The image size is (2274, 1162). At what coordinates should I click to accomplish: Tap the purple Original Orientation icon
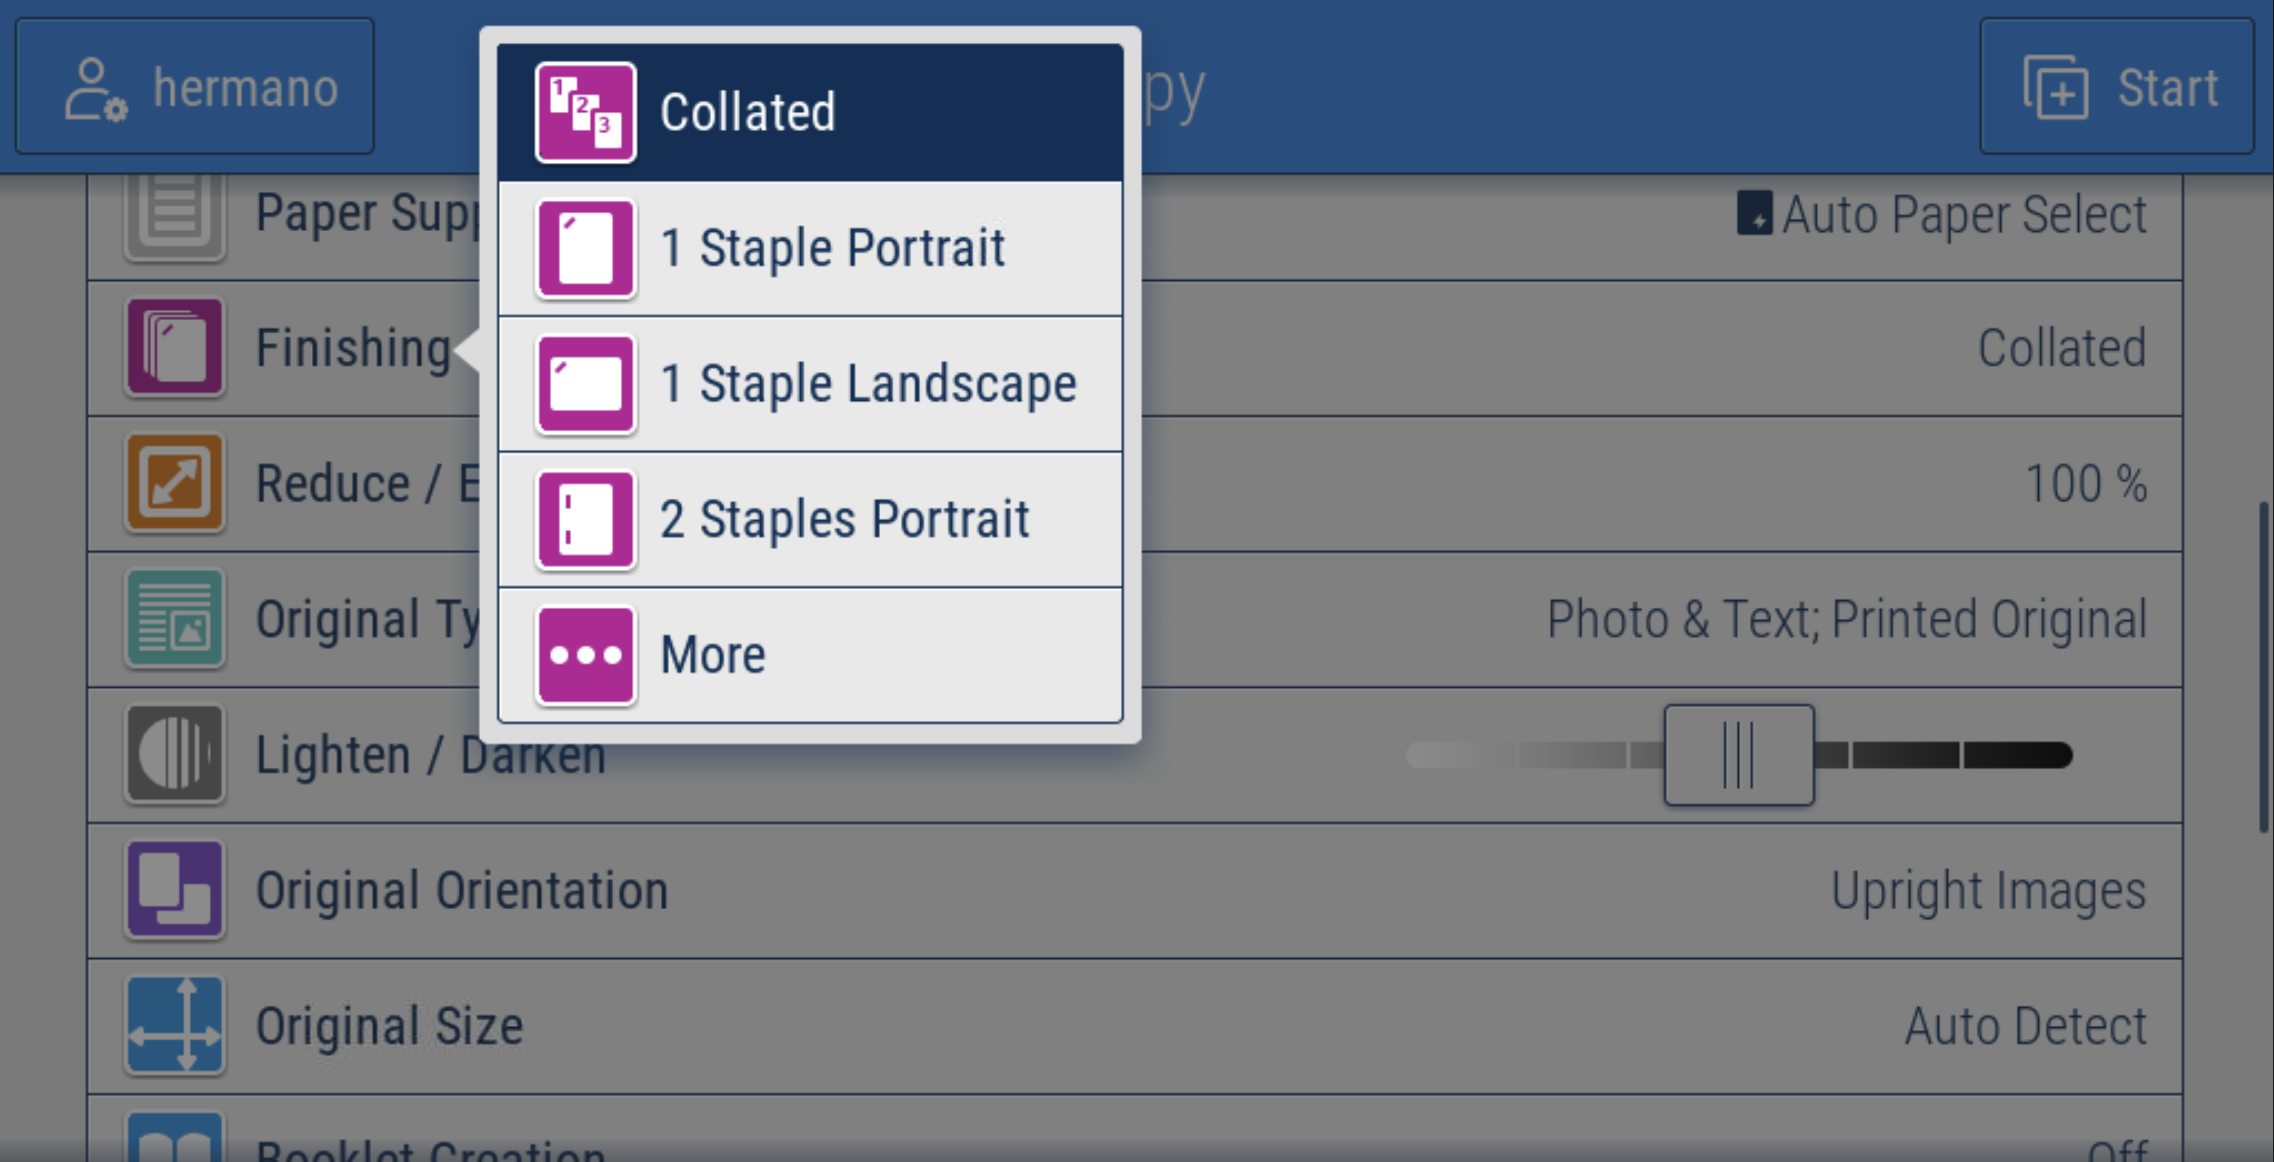coord(174,890)
